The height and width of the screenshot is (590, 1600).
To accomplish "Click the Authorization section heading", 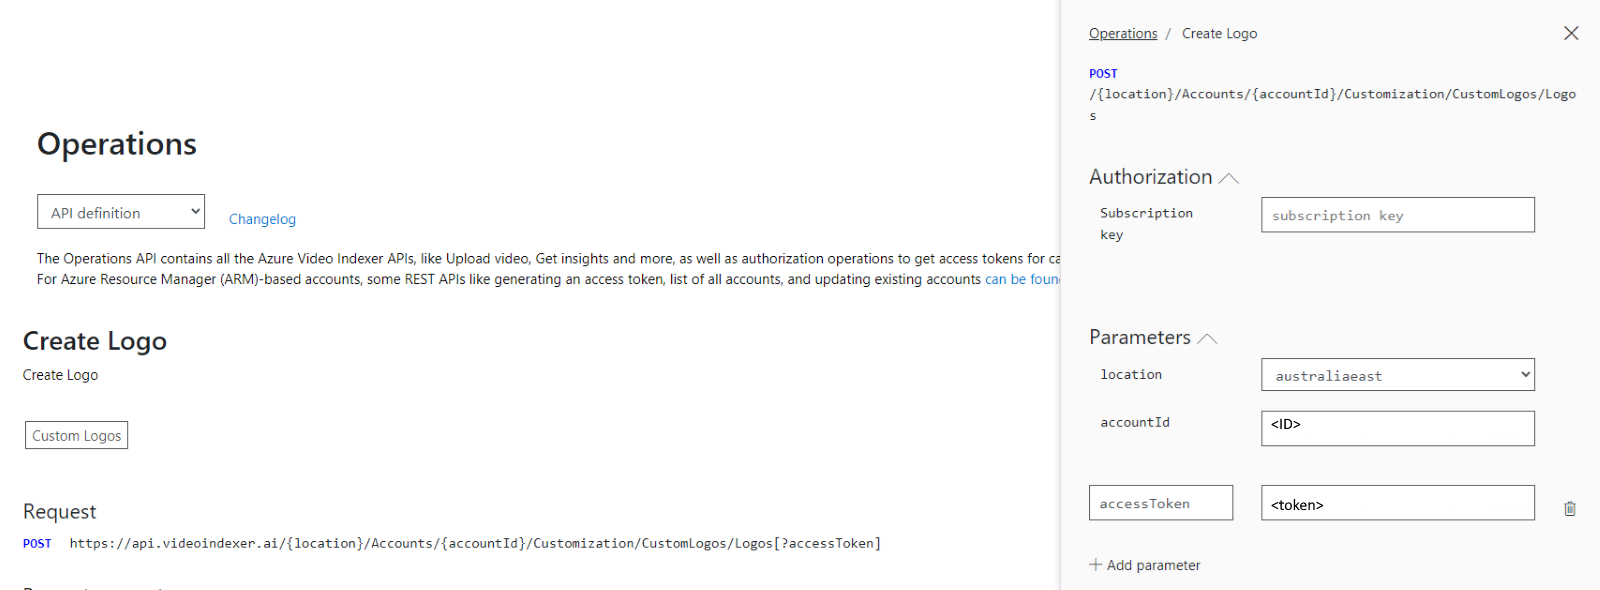I will click(x=1150, y=177).
